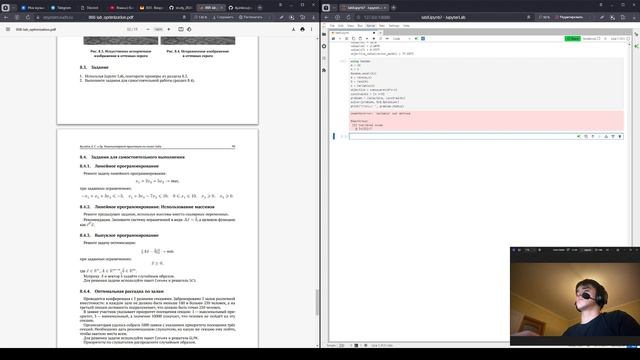Screen dimensions: 640x360
Task: Click the JupyterLab browser address bar
Action: tap(443, 18)
